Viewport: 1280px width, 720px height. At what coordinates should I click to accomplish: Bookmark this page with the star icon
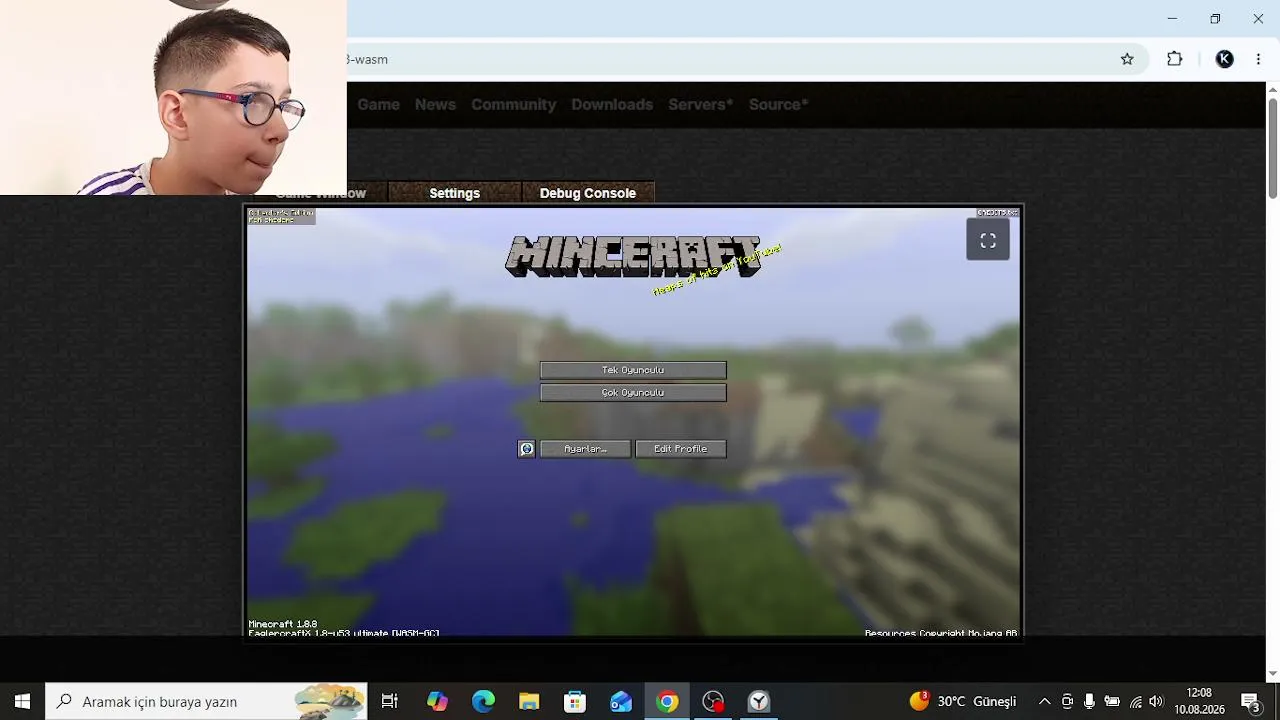pyautogui.click(x=1127, y=59)
